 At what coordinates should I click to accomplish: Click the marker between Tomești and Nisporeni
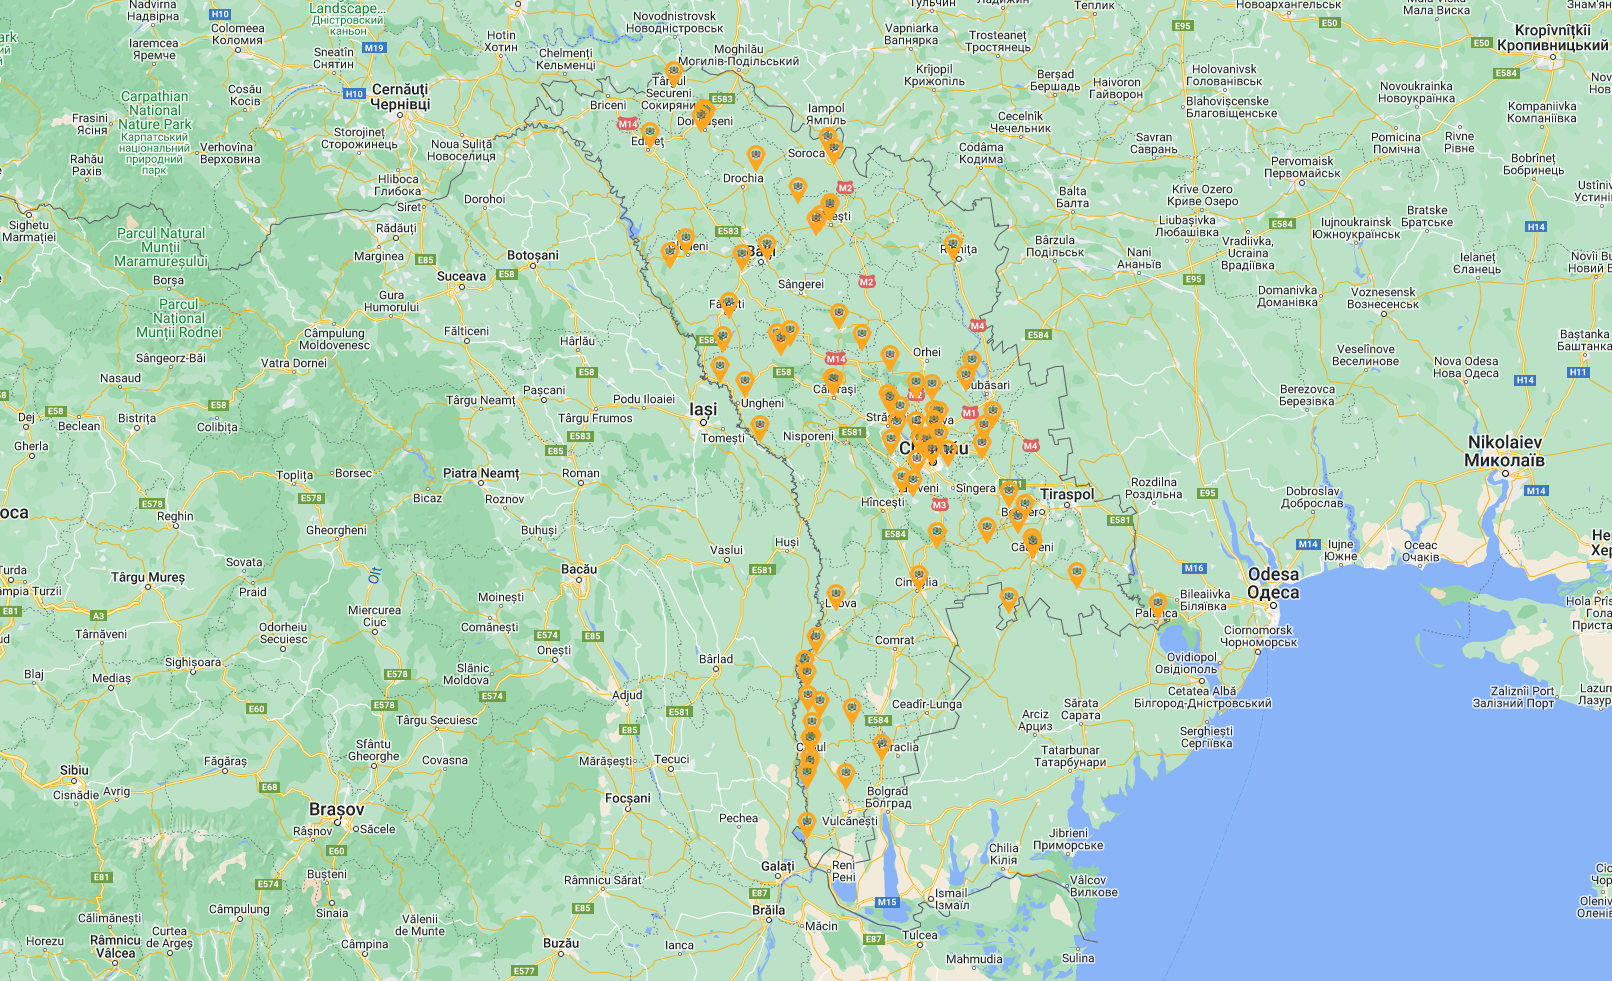[x=760, y=427]
